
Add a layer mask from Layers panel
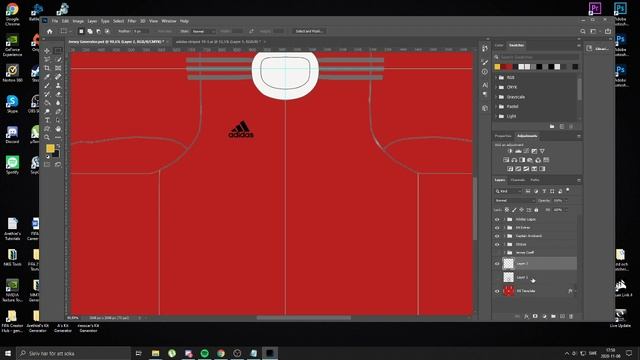535,316
